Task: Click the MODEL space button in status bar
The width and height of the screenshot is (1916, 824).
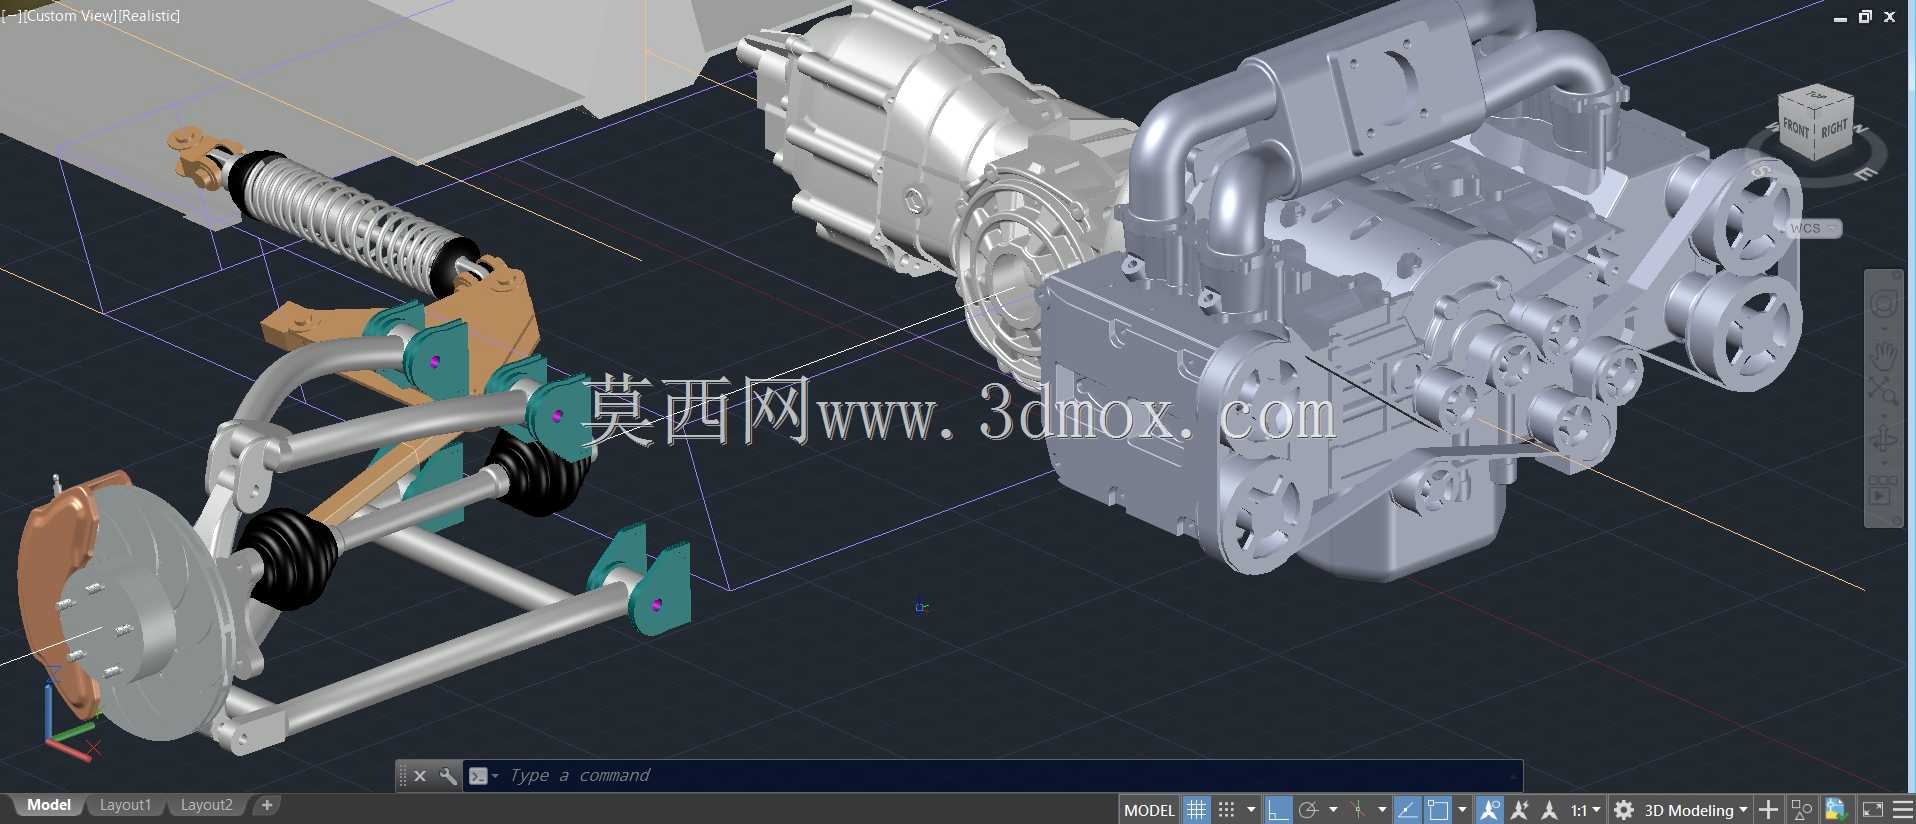Action: click(1149, 810)
